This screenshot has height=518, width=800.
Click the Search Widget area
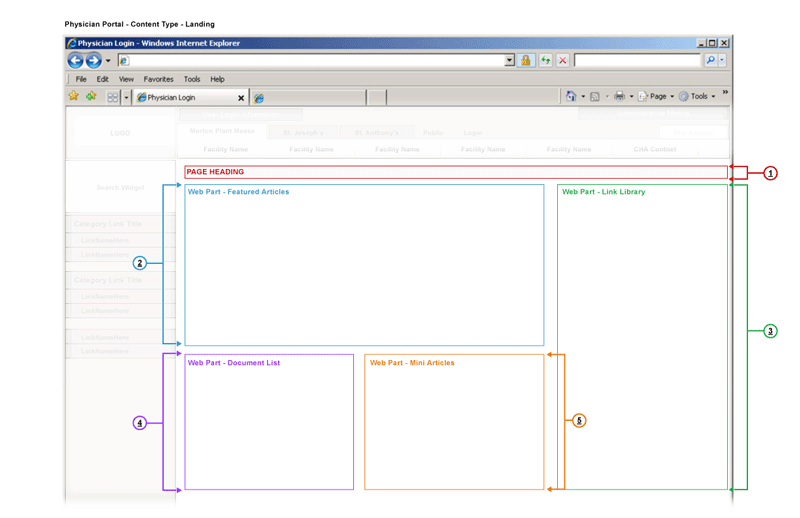[x=120, y=188]
